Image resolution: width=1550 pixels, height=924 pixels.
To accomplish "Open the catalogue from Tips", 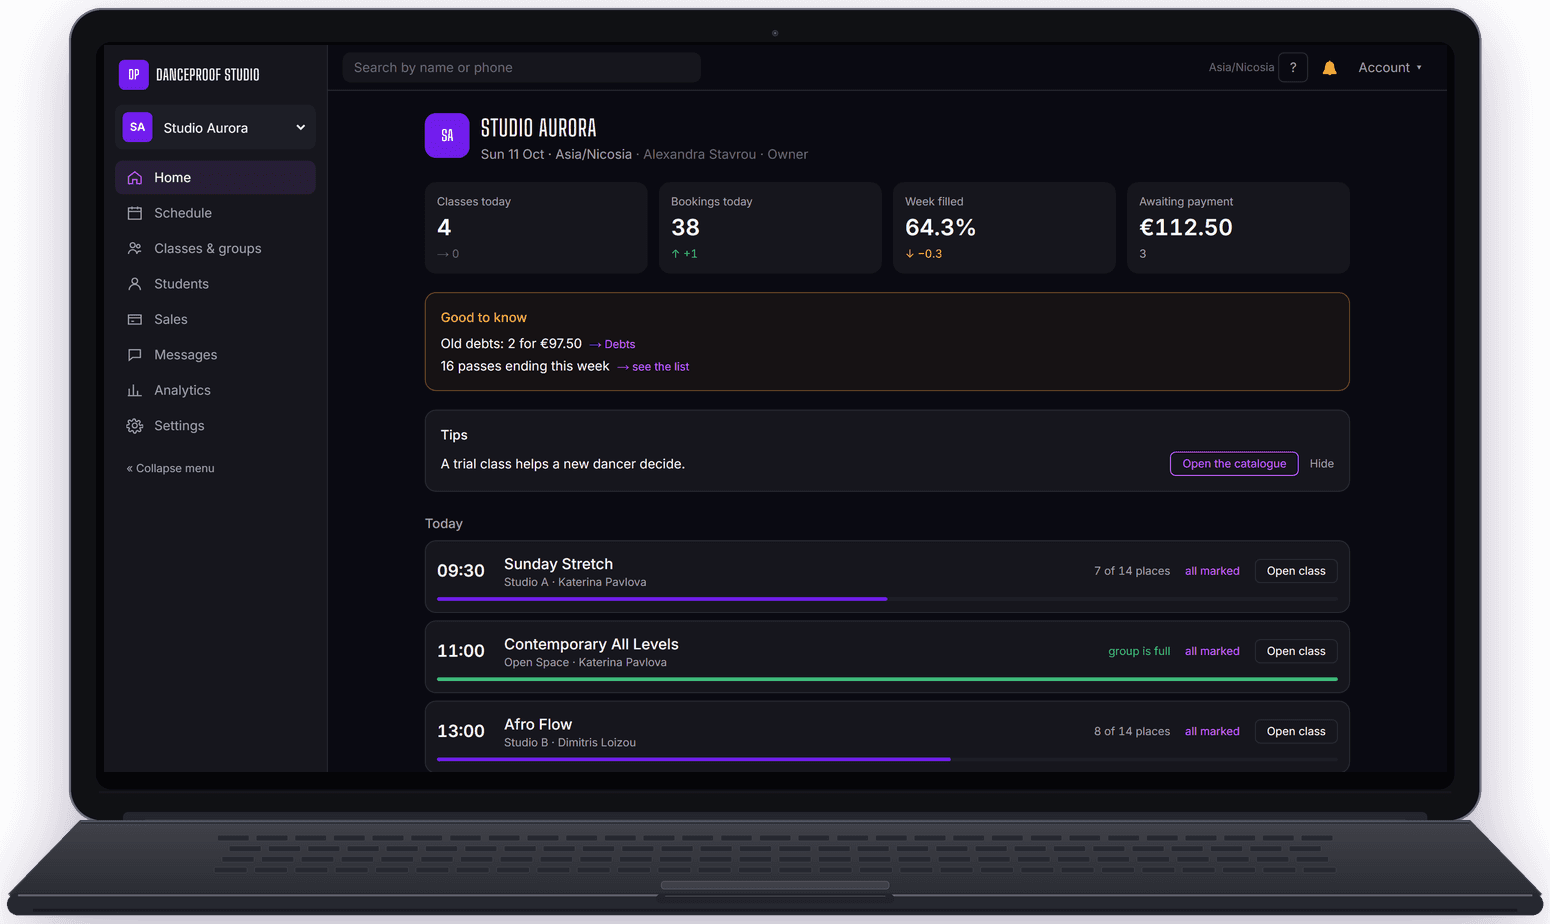I will [1234, 464].
